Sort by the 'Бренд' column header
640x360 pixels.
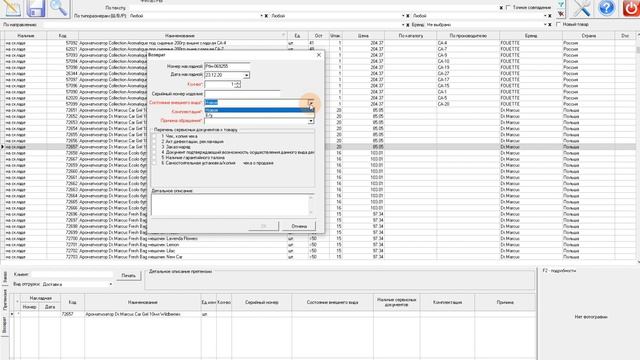pos(531,36)
